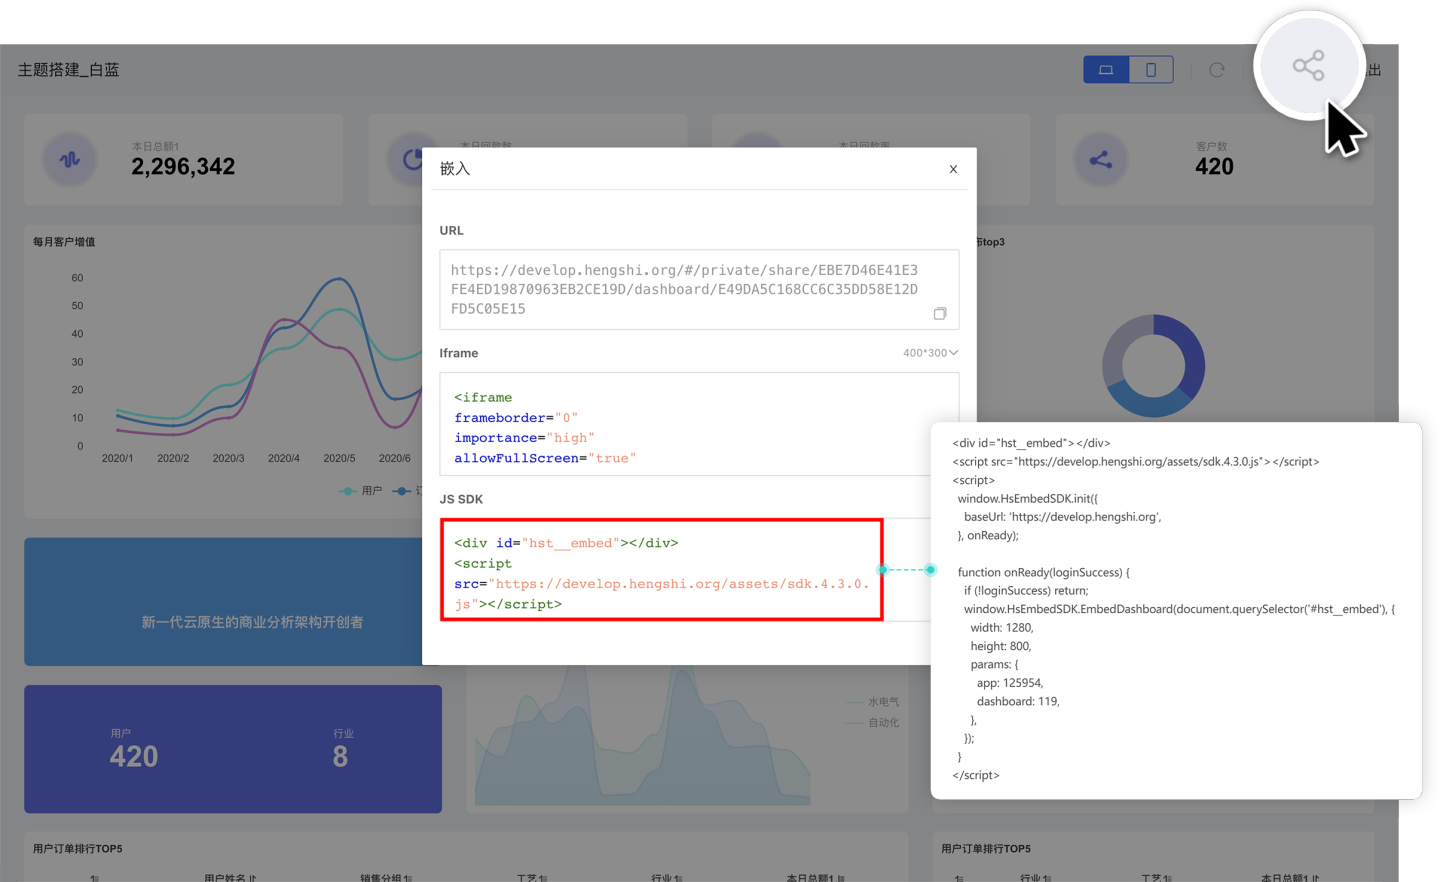Click the 'width: 1280,' code line
The height and width of the screenshot is (882, 1440).
1002,628
